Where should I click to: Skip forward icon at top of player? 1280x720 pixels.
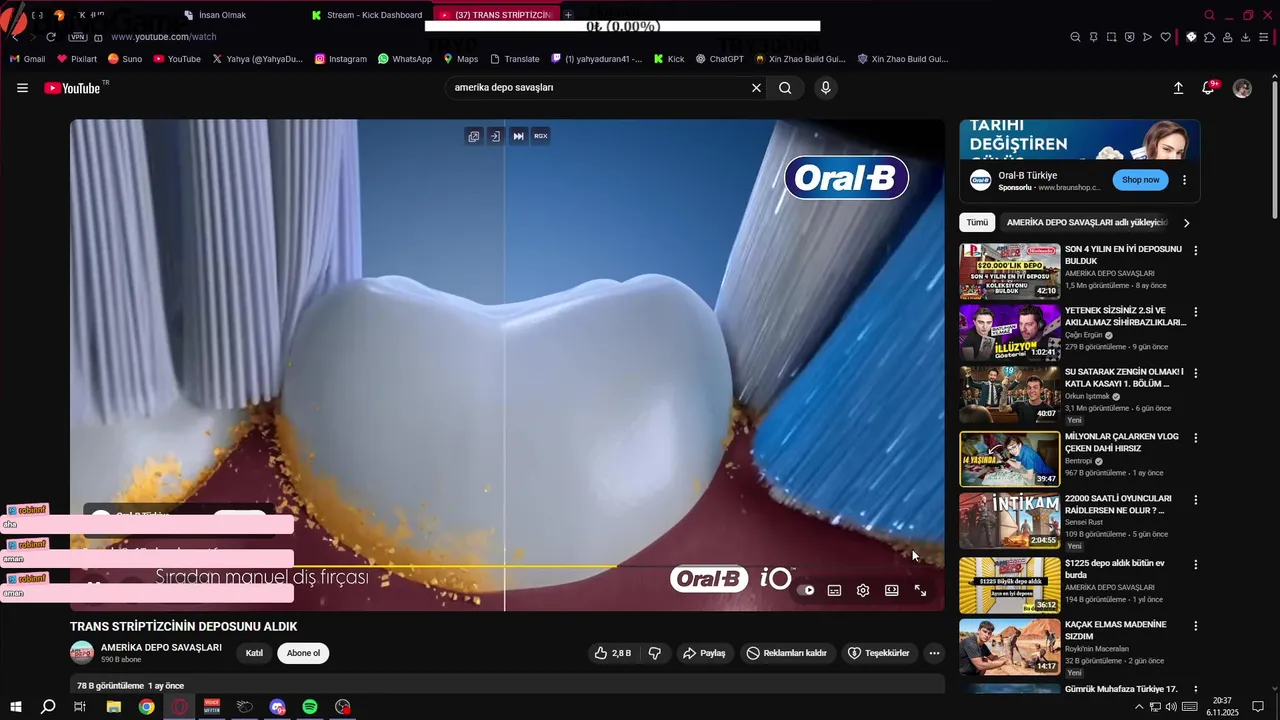(x=518, y=136)
